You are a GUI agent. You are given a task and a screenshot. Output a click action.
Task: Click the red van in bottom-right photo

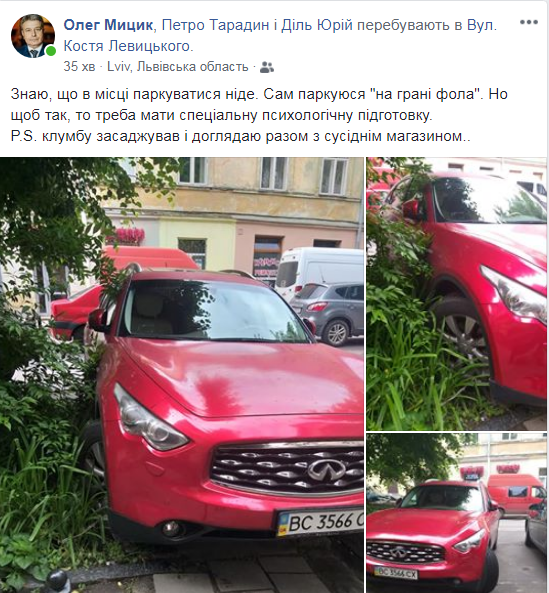pyautogui.click(x=516, y=495)
